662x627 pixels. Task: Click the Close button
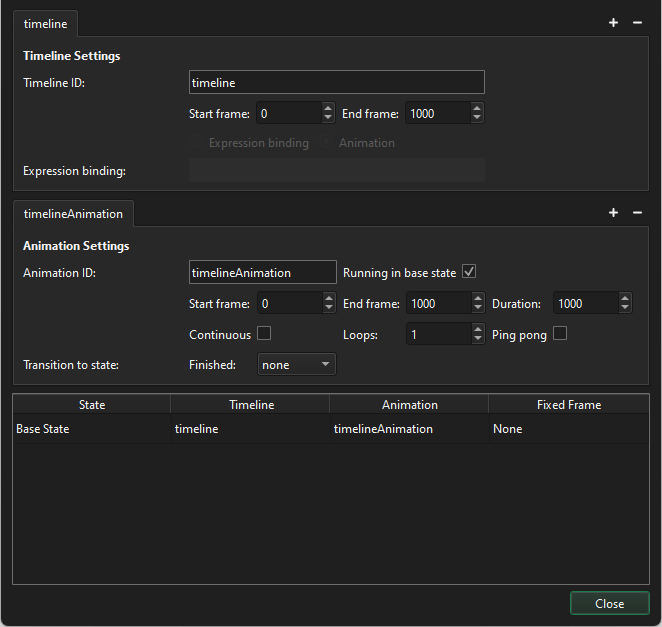609,603
